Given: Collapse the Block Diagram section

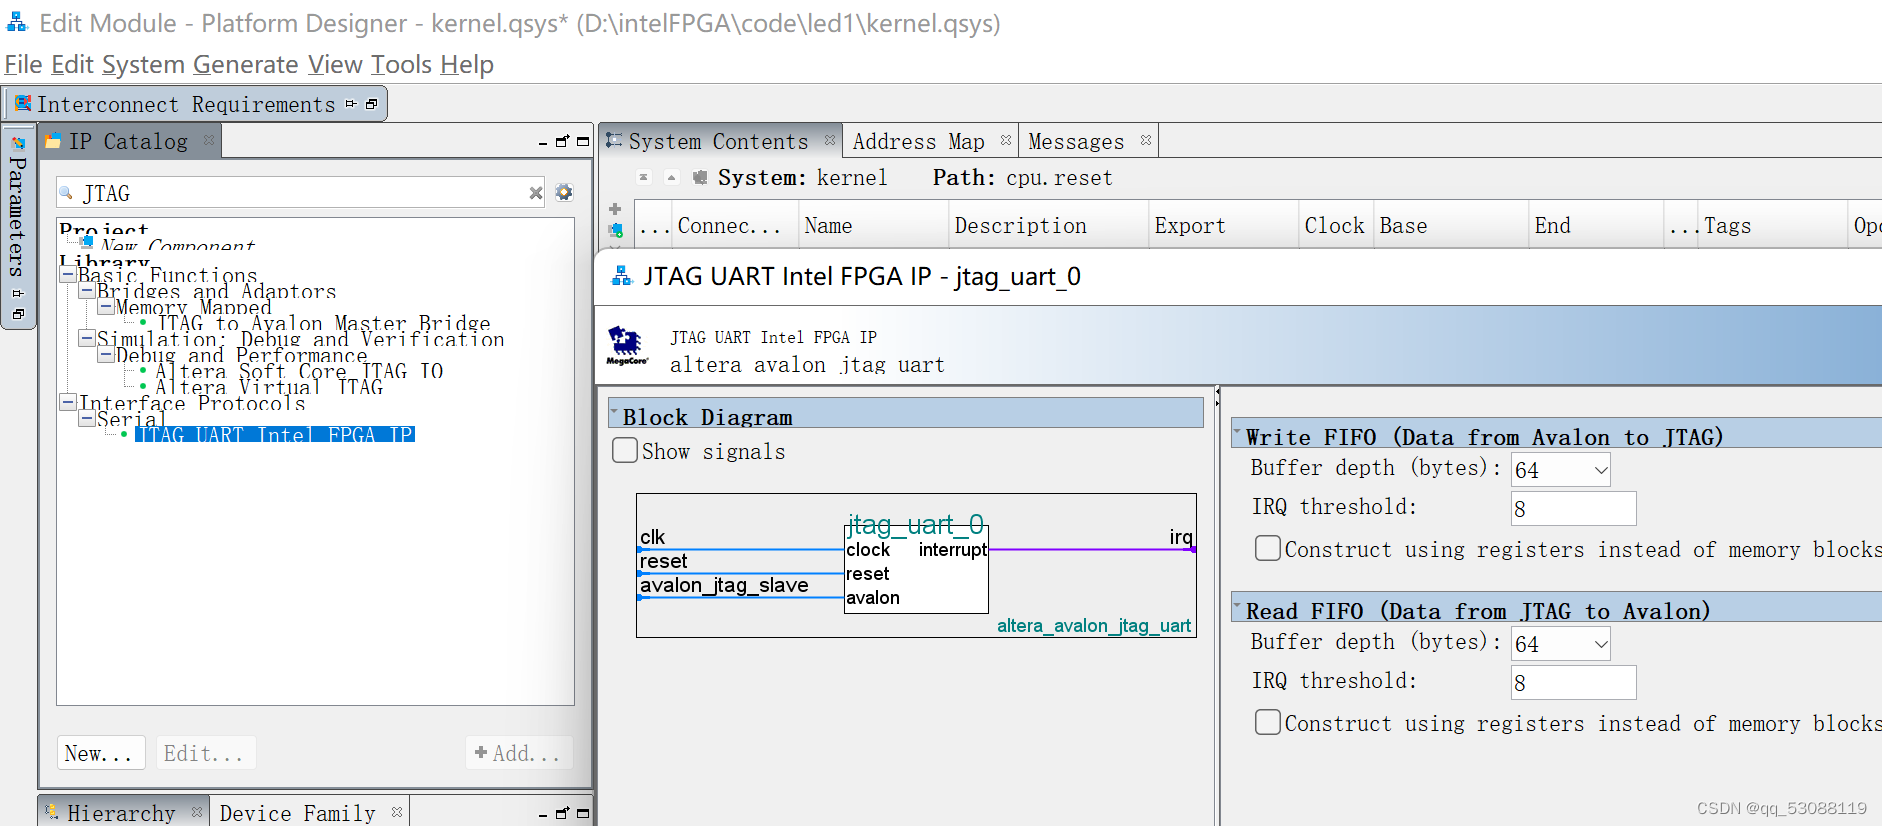Looking at the screenshot, I should [614, 411].
